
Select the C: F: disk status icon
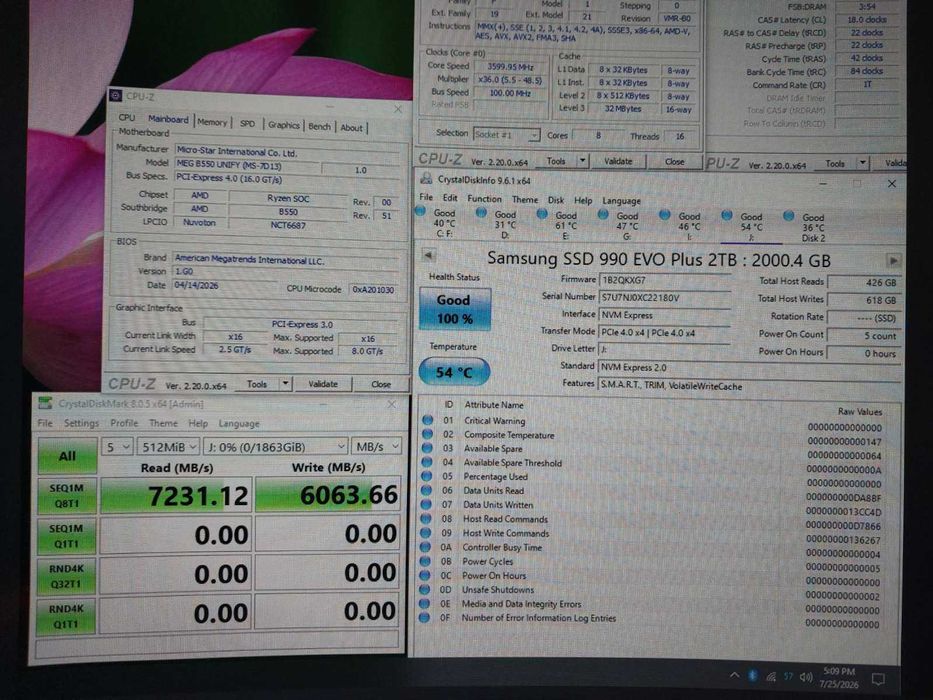[x=420, y=211]
